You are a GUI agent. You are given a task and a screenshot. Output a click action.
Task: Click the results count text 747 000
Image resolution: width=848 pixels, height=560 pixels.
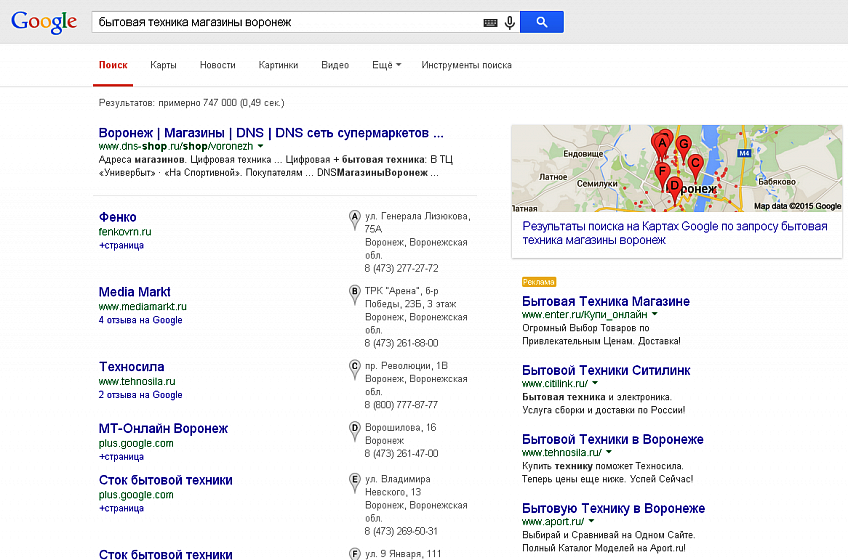(220, 102)
